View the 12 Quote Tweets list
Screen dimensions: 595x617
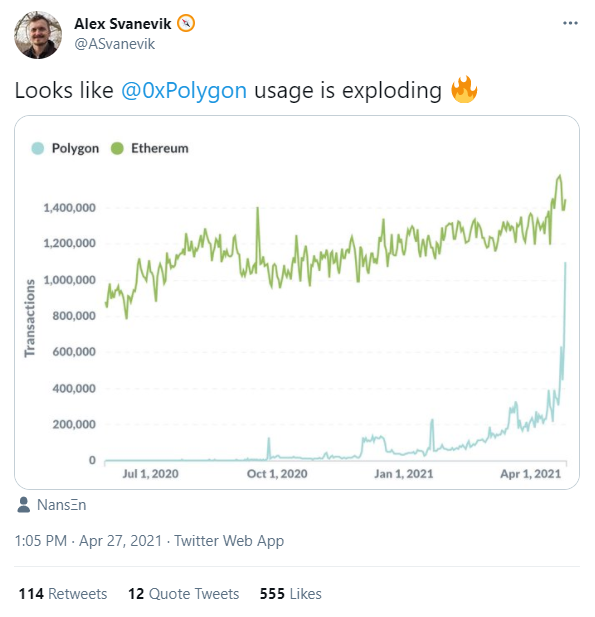[x=184, y=594]
